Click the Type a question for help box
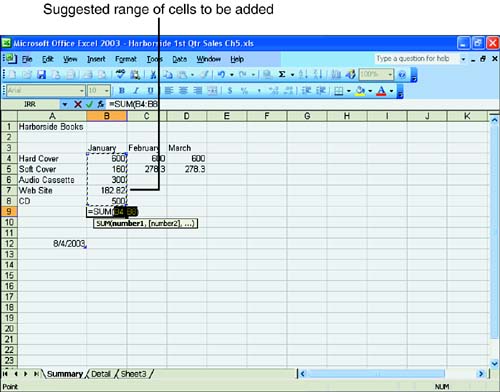Screen dimensions: 500x392 [x=417, y=59]
